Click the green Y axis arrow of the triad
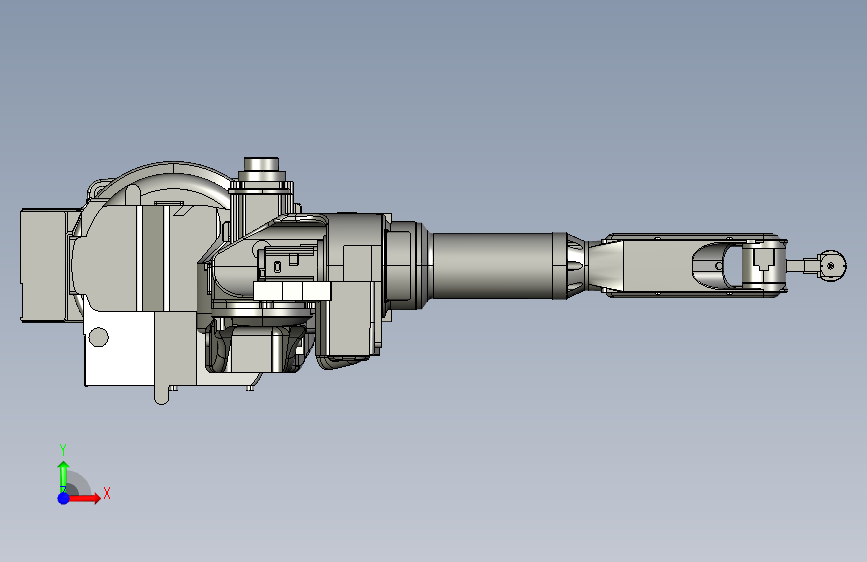This screenshot has width=867, height=562. click(63, 476)
